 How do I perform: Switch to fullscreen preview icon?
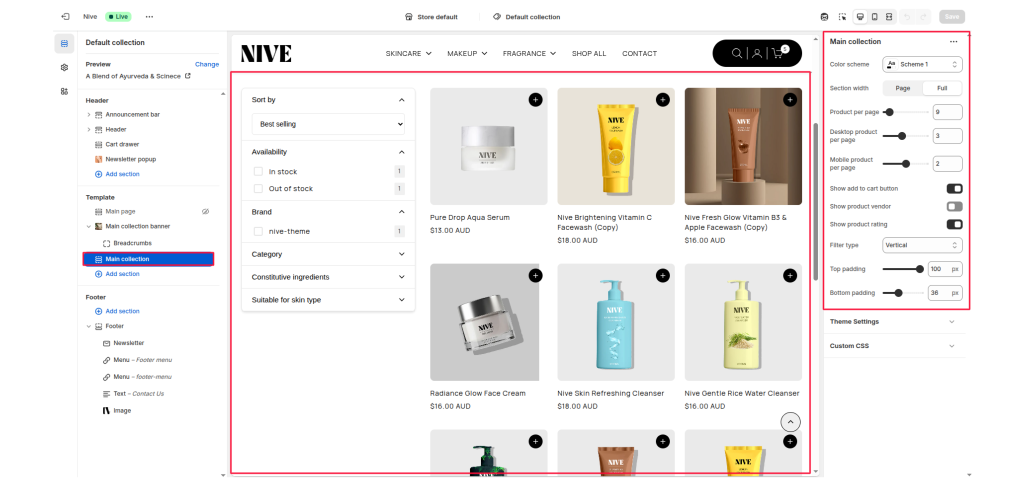point(889,17)
